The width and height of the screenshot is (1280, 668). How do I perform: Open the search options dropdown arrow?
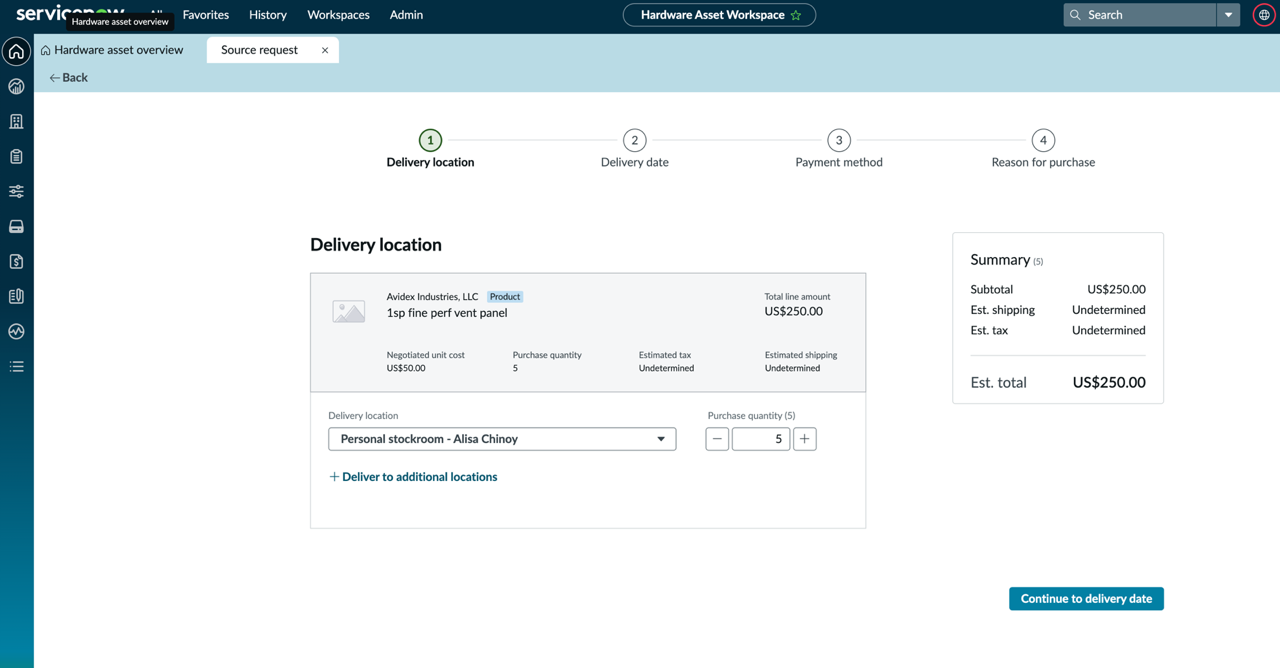(x=1228, y=15)
